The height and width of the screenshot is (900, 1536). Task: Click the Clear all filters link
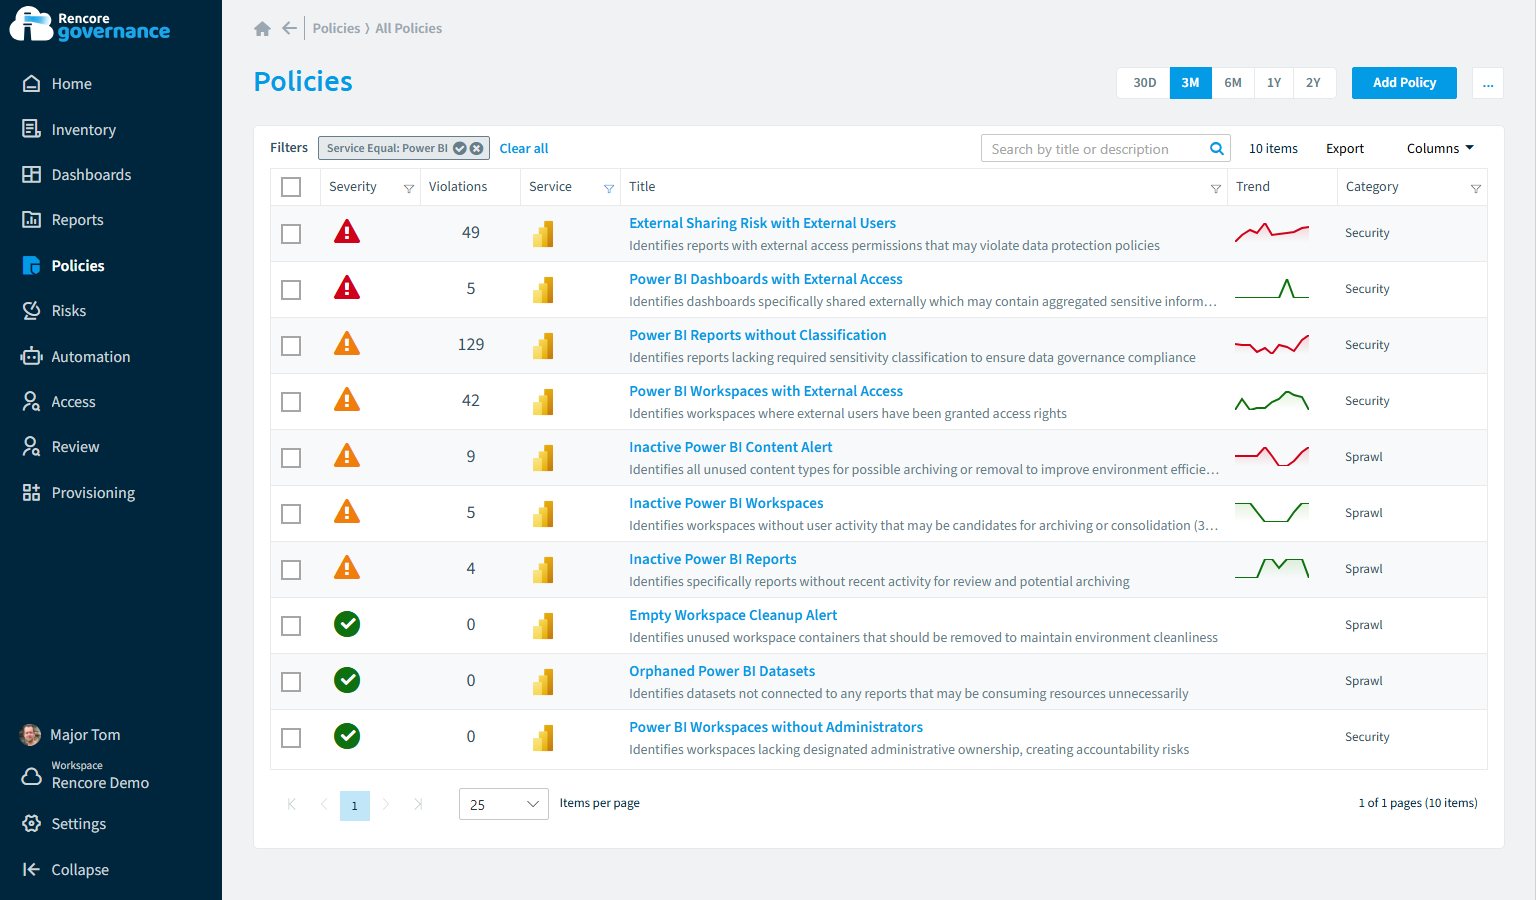(524, 148)
